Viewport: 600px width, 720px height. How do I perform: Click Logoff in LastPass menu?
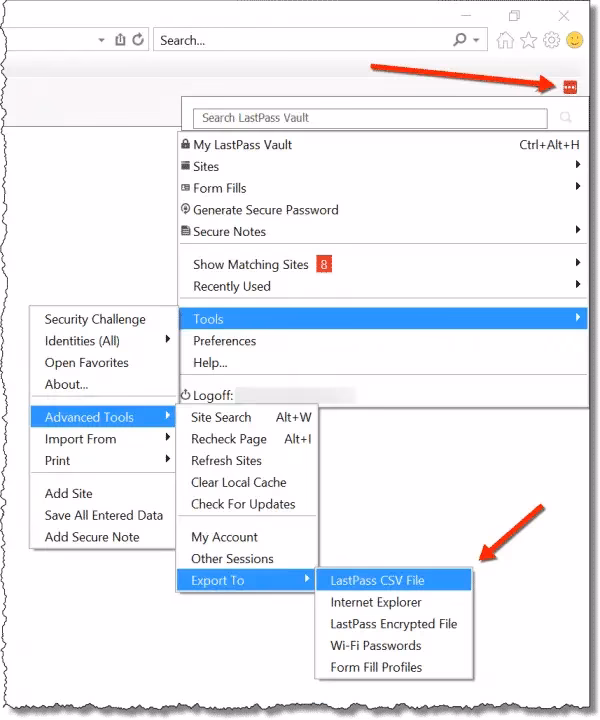click(383, 395)
